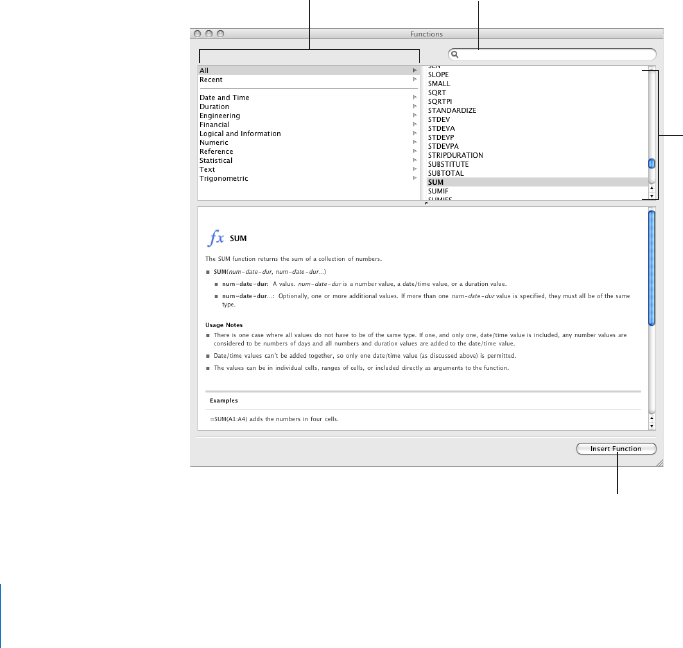This screenshot has width=683, height=648.
Task: Choose STANDARDIZE in the function list
Action: click(x=537, y=110)
